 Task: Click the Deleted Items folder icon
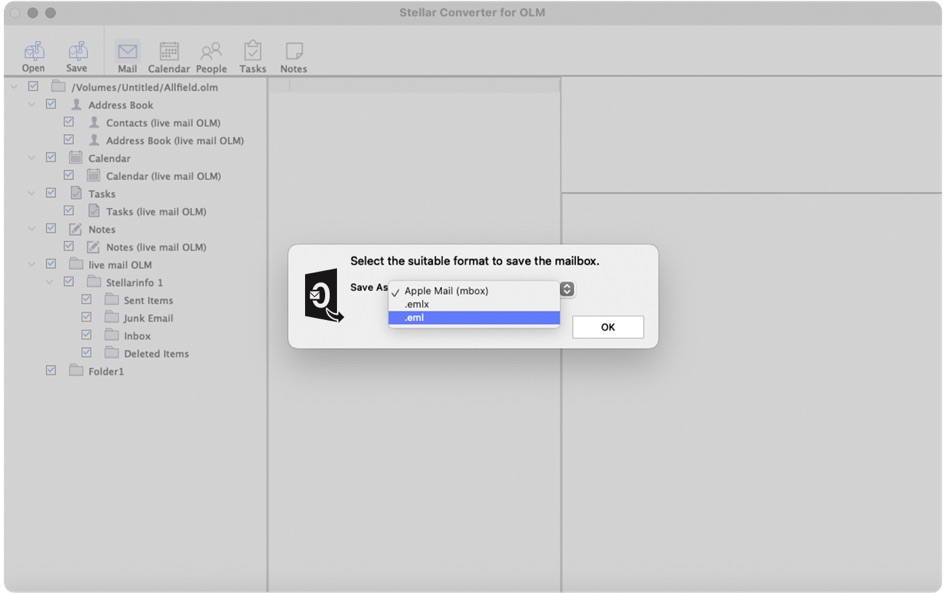(x=111, y=352)
